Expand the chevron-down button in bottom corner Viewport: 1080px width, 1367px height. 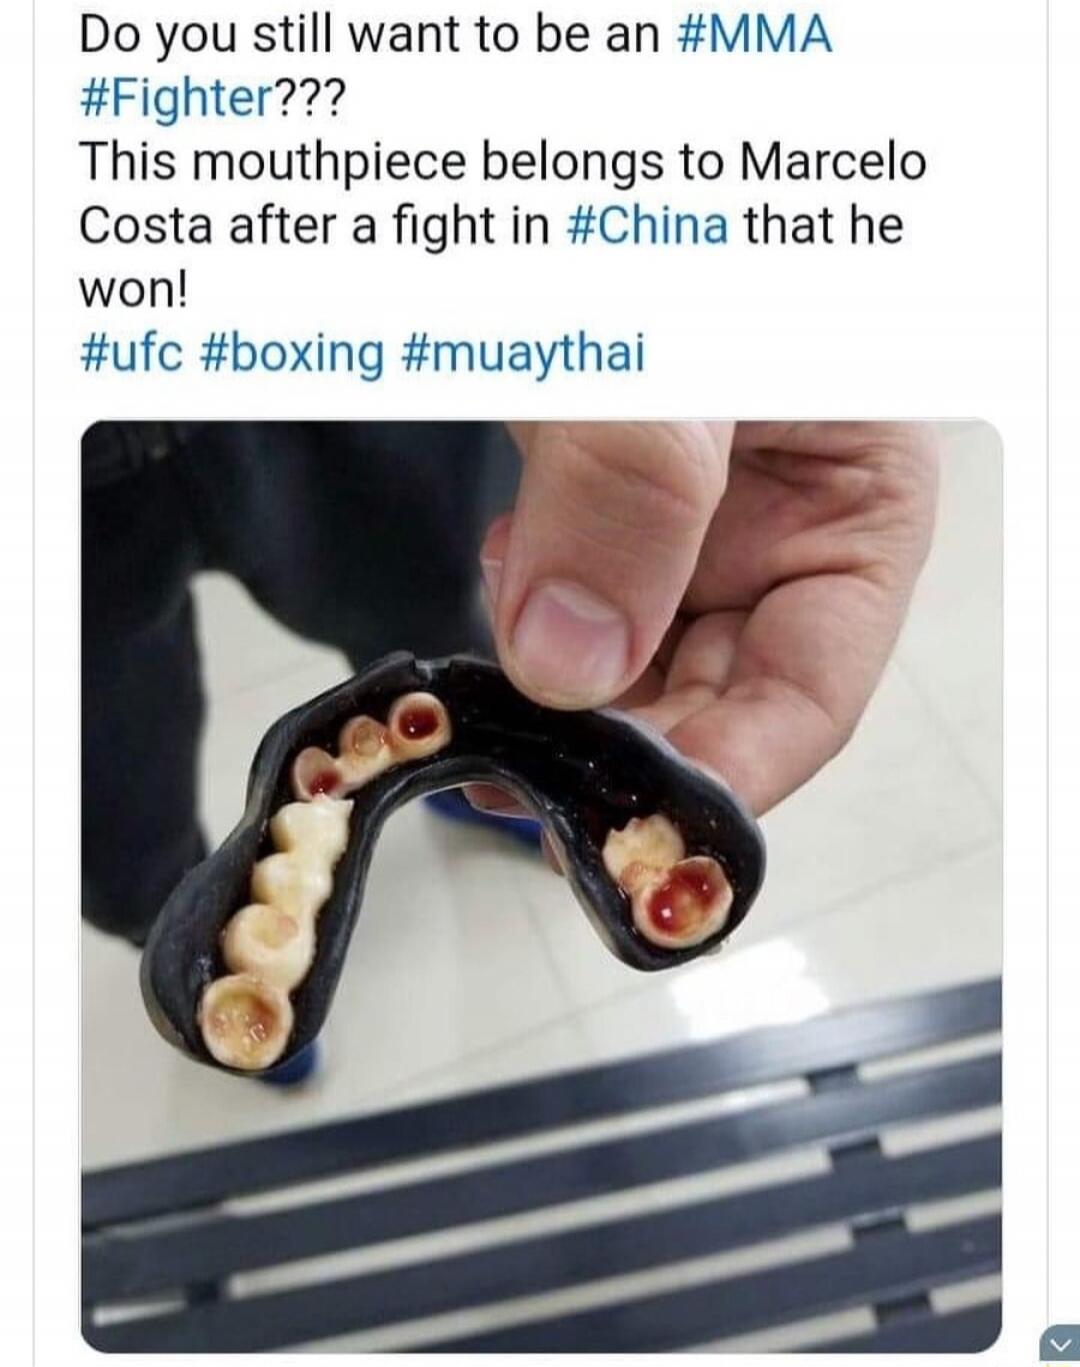[x=1056, y=1342]
